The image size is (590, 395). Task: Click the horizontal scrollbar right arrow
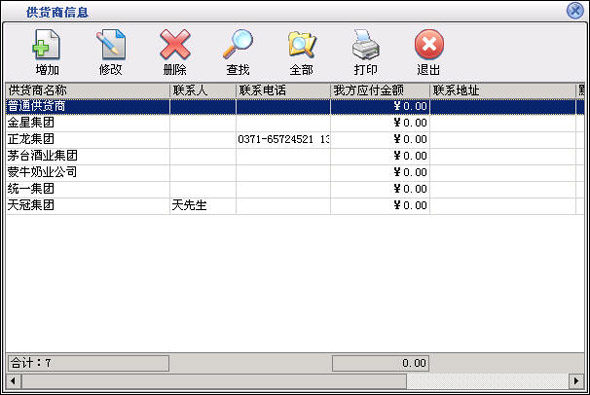tap(576, 381)
